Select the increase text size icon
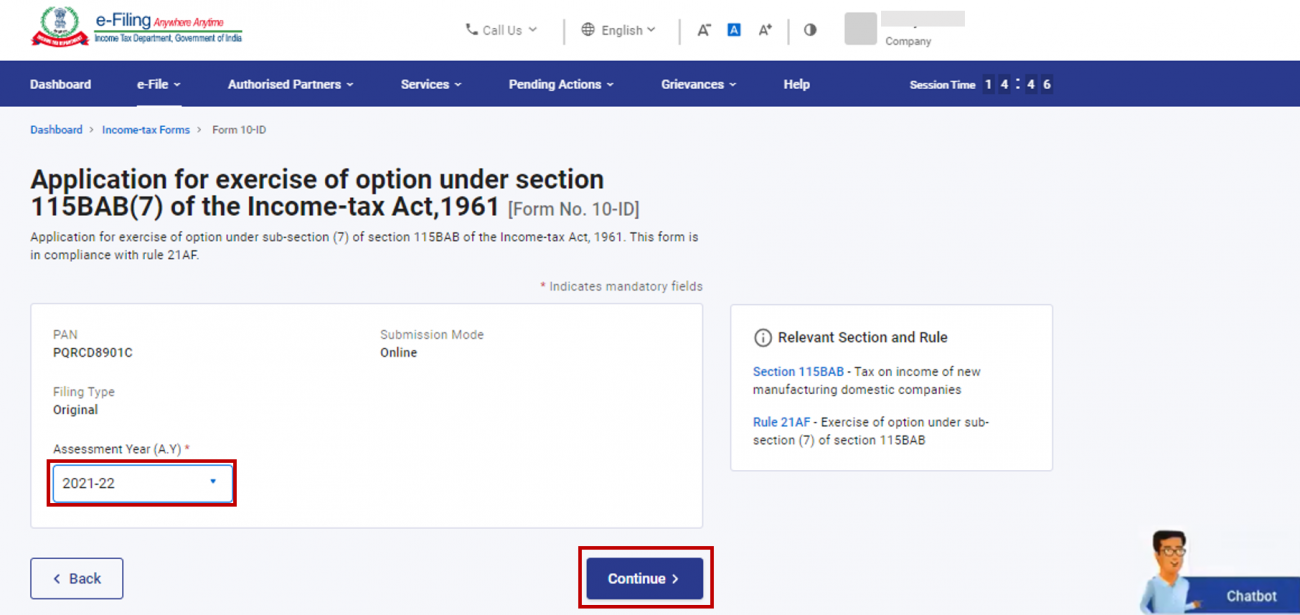 point(765,30)
